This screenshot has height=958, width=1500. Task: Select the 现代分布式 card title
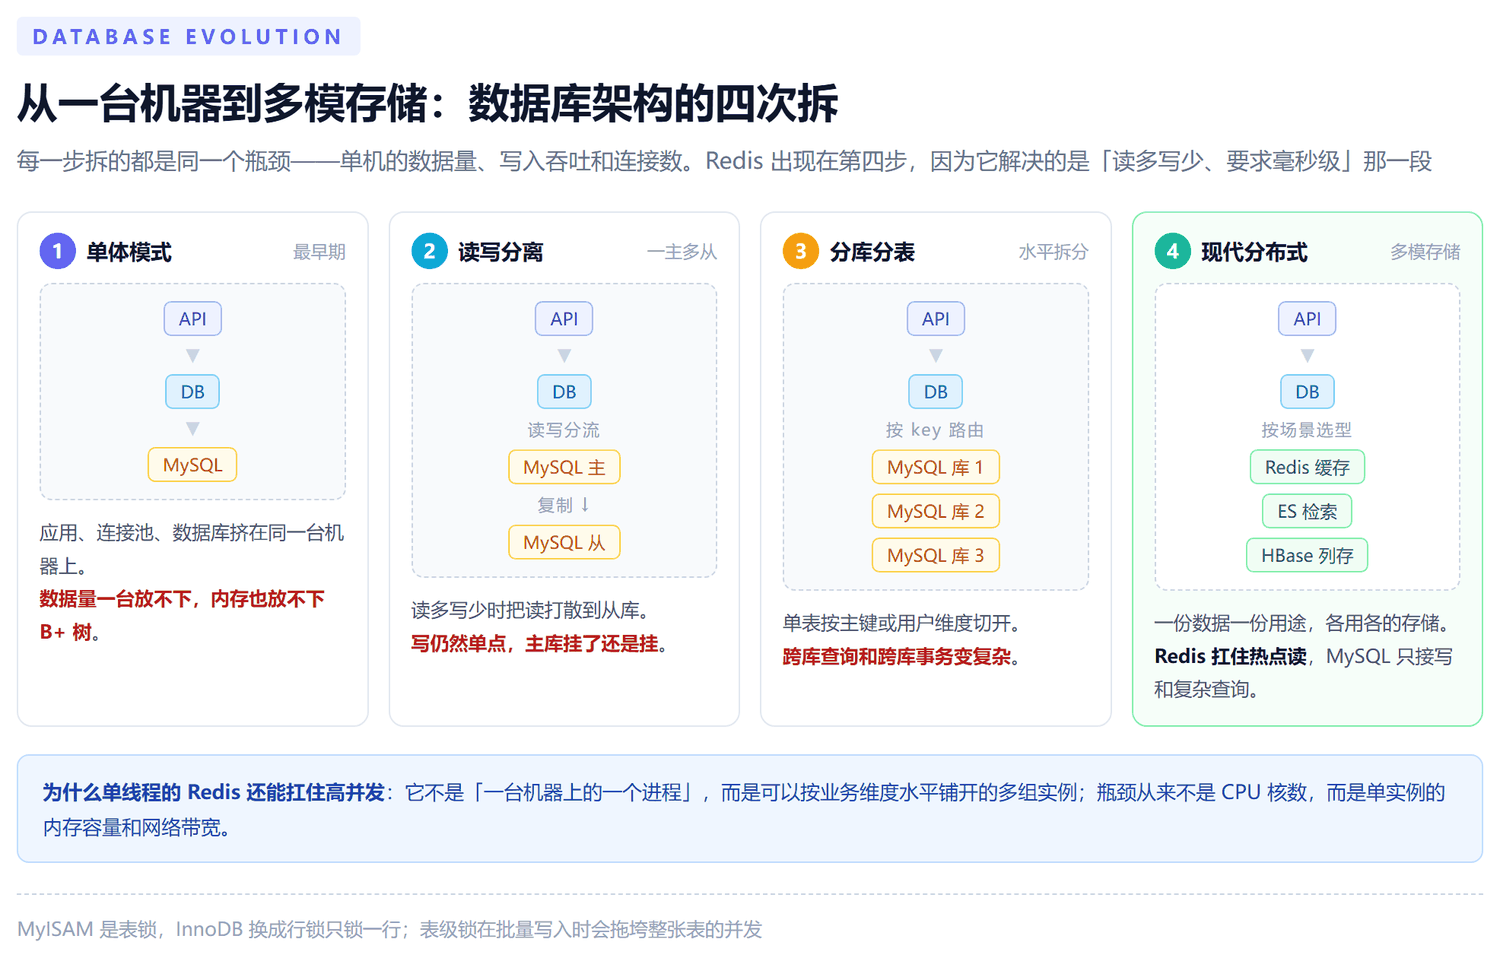click(1254, 252)
